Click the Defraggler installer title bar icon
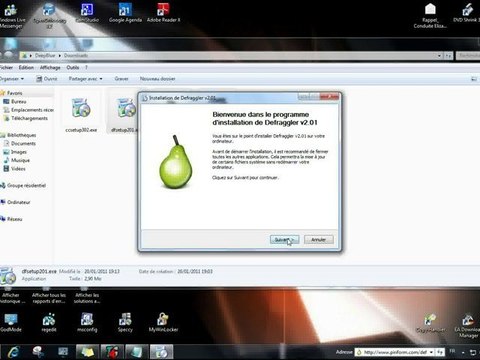Viewport: 480px width, 360px height. [x=144, y=98]
